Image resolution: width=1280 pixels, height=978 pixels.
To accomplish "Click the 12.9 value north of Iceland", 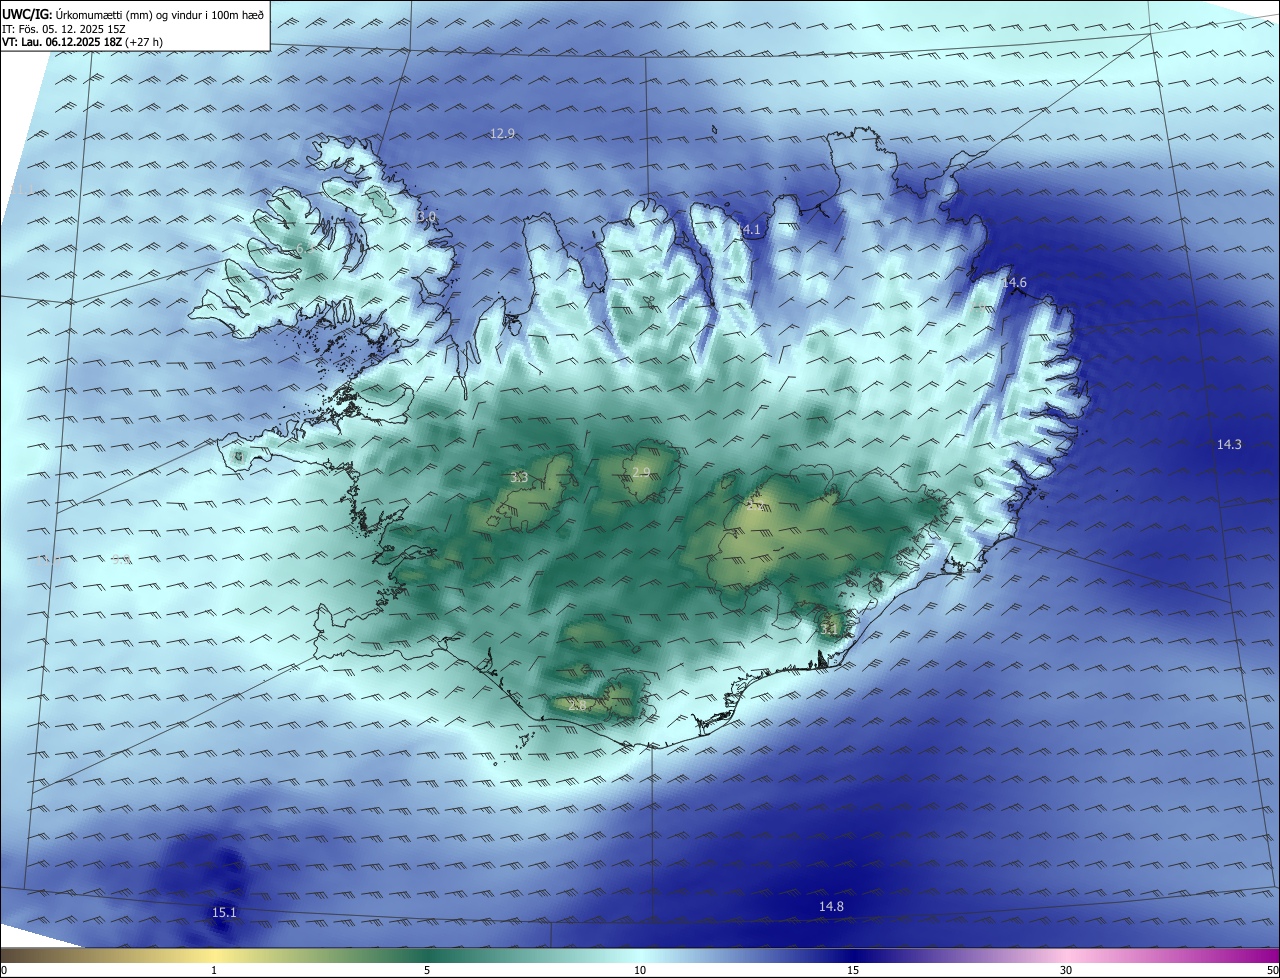I will [503, 134].
